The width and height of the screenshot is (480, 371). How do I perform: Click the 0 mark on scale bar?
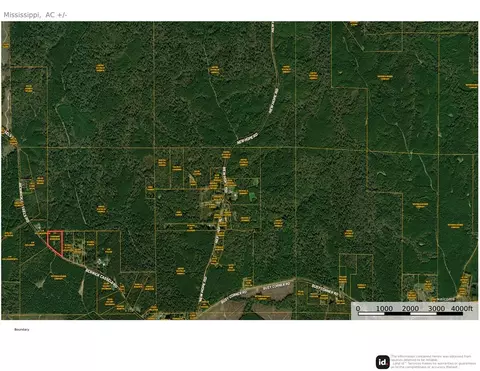[358, 308]
